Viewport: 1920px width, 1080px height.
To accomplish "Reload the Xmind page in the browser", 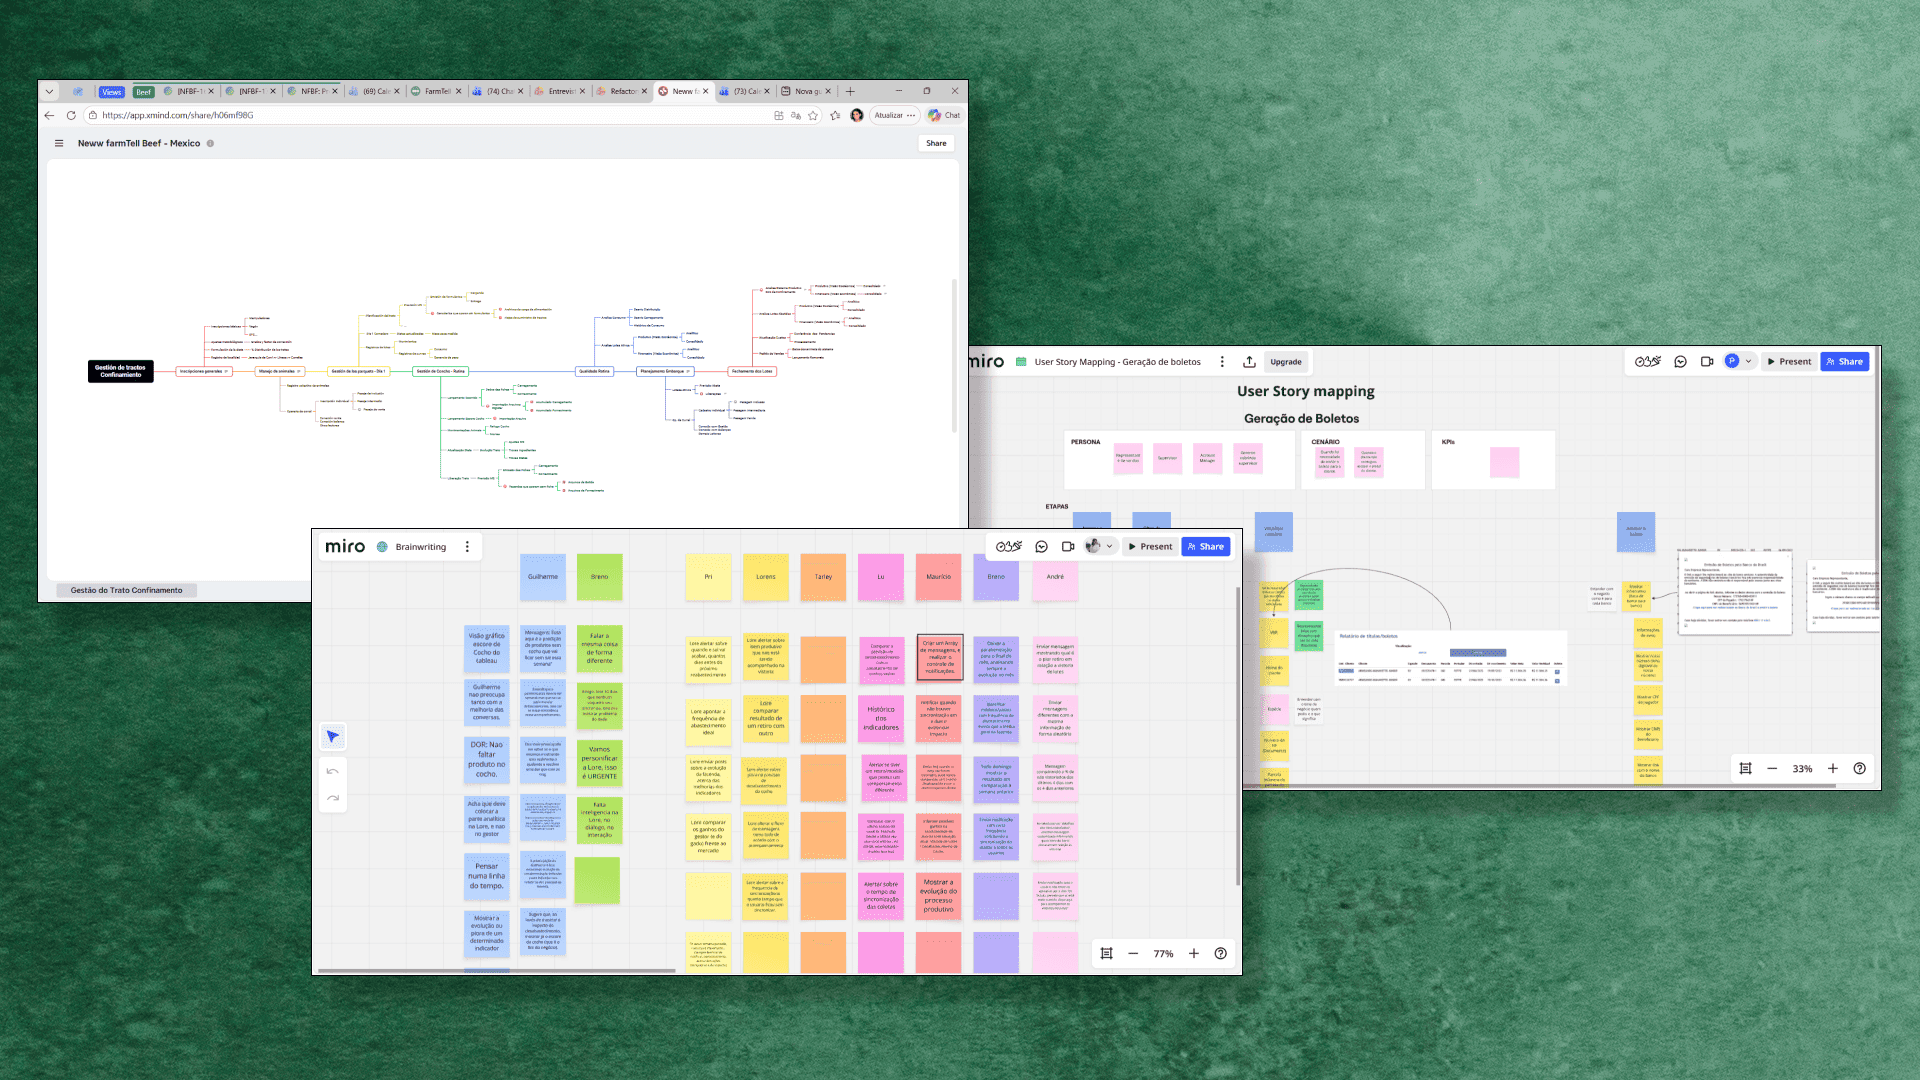I will click(x=71, y=115).
